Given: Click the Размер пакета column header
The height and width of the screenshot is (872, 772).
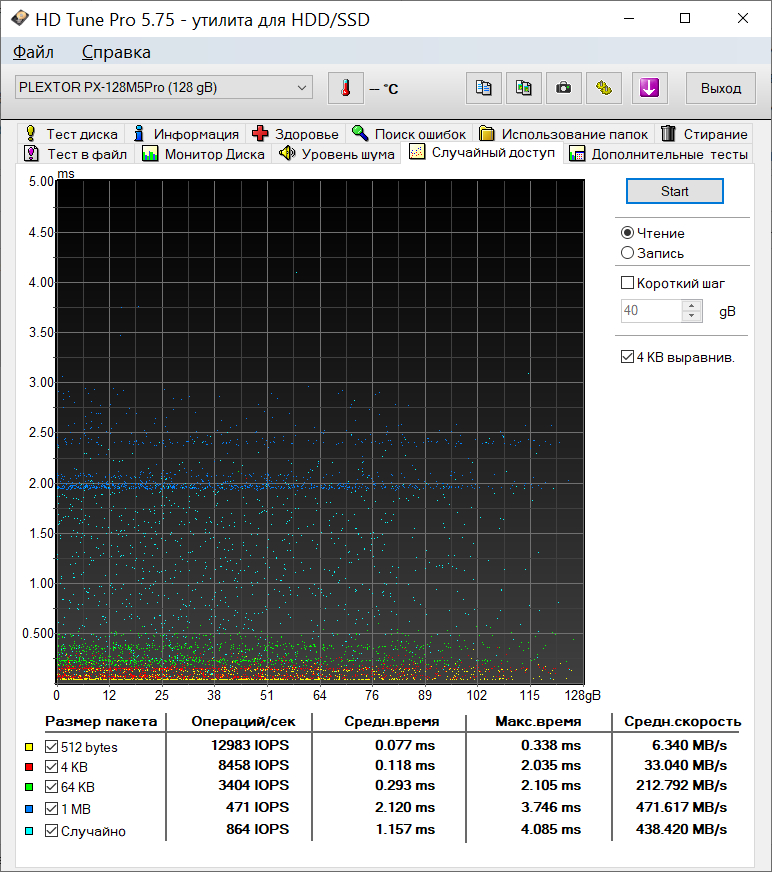Looking at the screenshot, I should 101,721.
